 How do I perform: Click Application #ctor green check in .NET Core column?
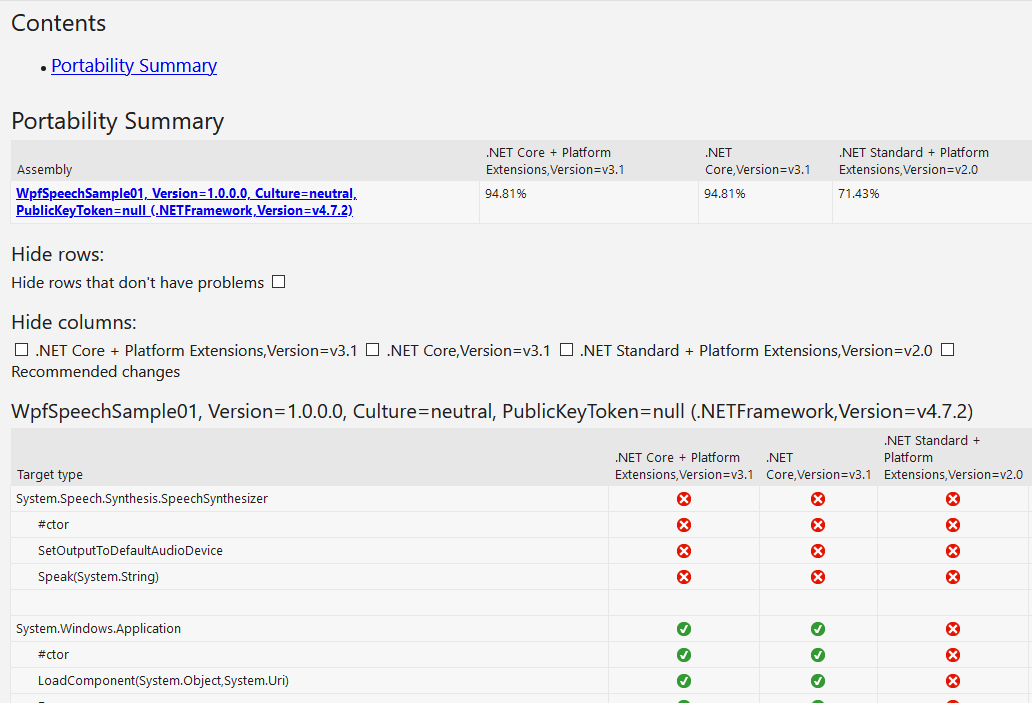tap(818, 655)
